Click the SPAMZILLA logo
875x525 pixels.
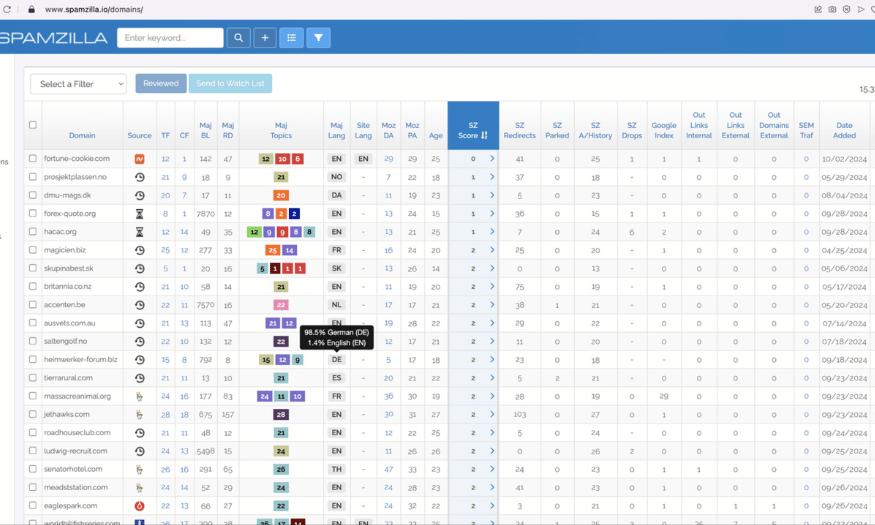pyautogui.click(x=54, y=38)
